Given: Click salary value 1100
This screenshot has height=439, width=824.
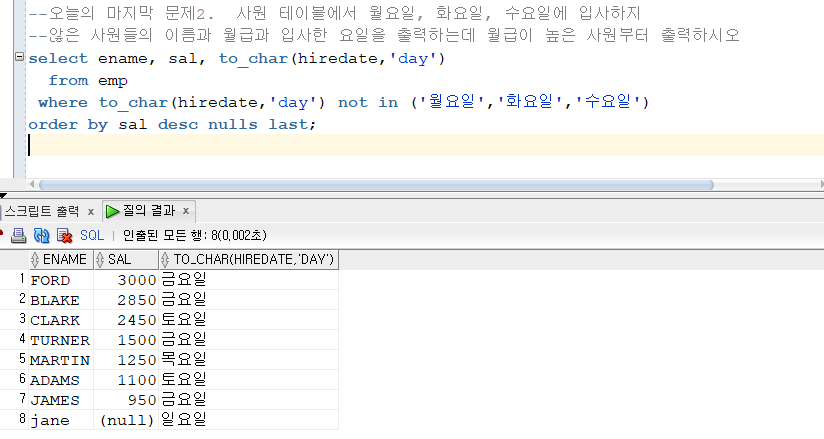Looking at the screenshot, I should click(137, 380).
